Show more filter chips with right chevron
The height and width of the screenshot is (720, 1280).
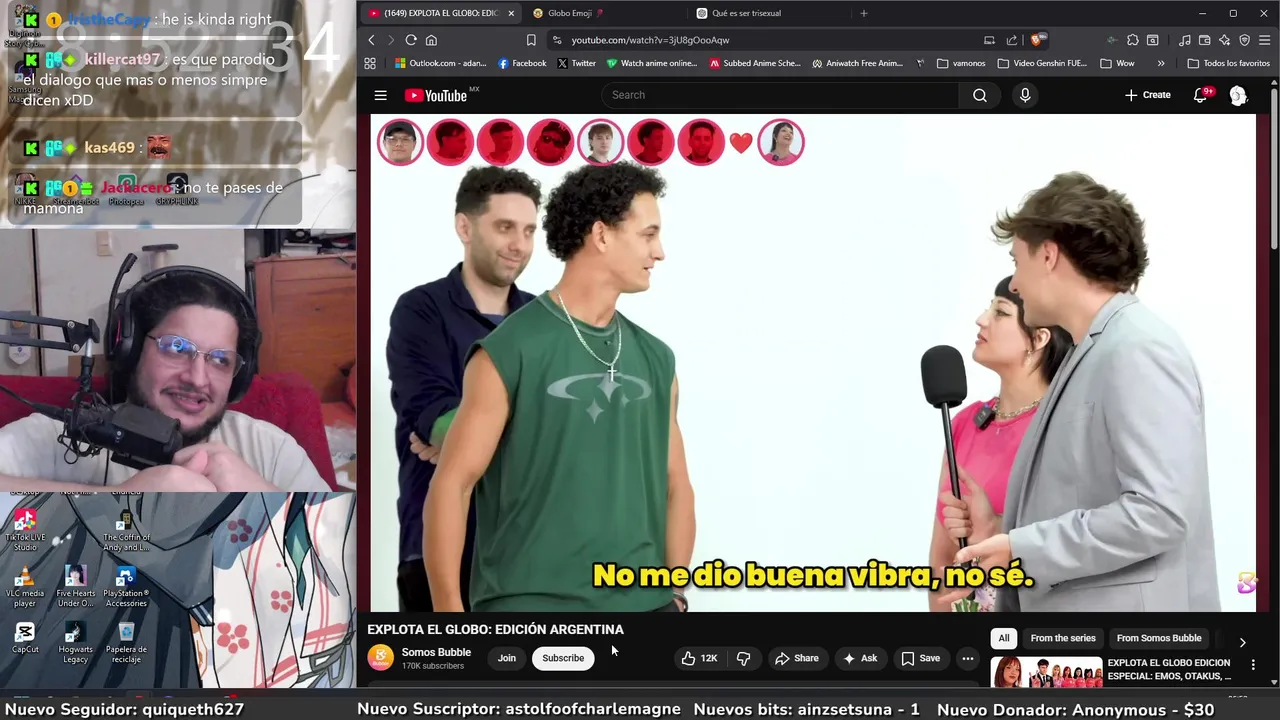pos(1242,642)
